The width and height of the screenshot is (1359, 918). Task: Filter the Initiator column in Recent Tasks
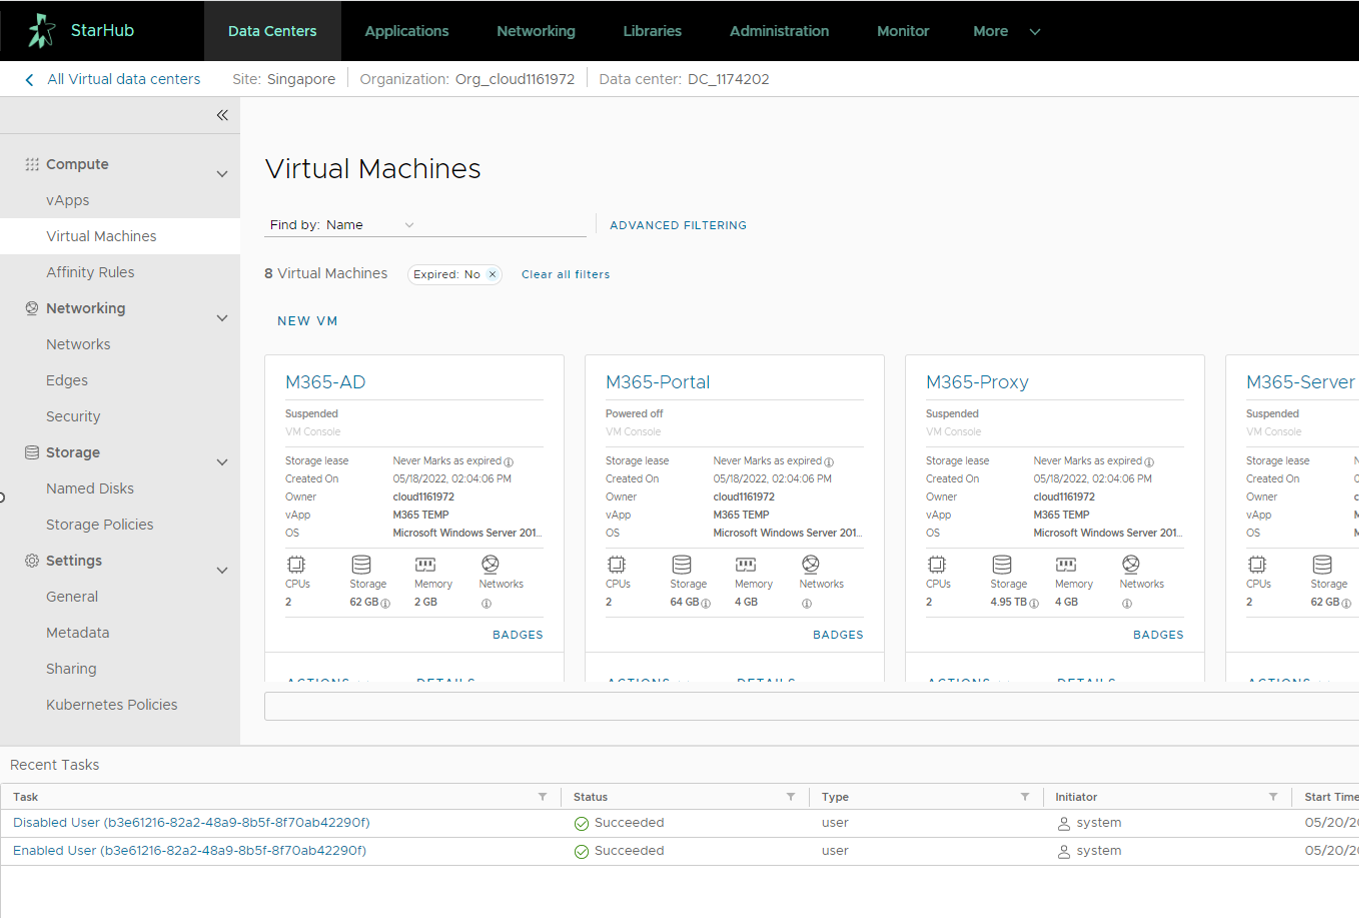click(1272, 797)
